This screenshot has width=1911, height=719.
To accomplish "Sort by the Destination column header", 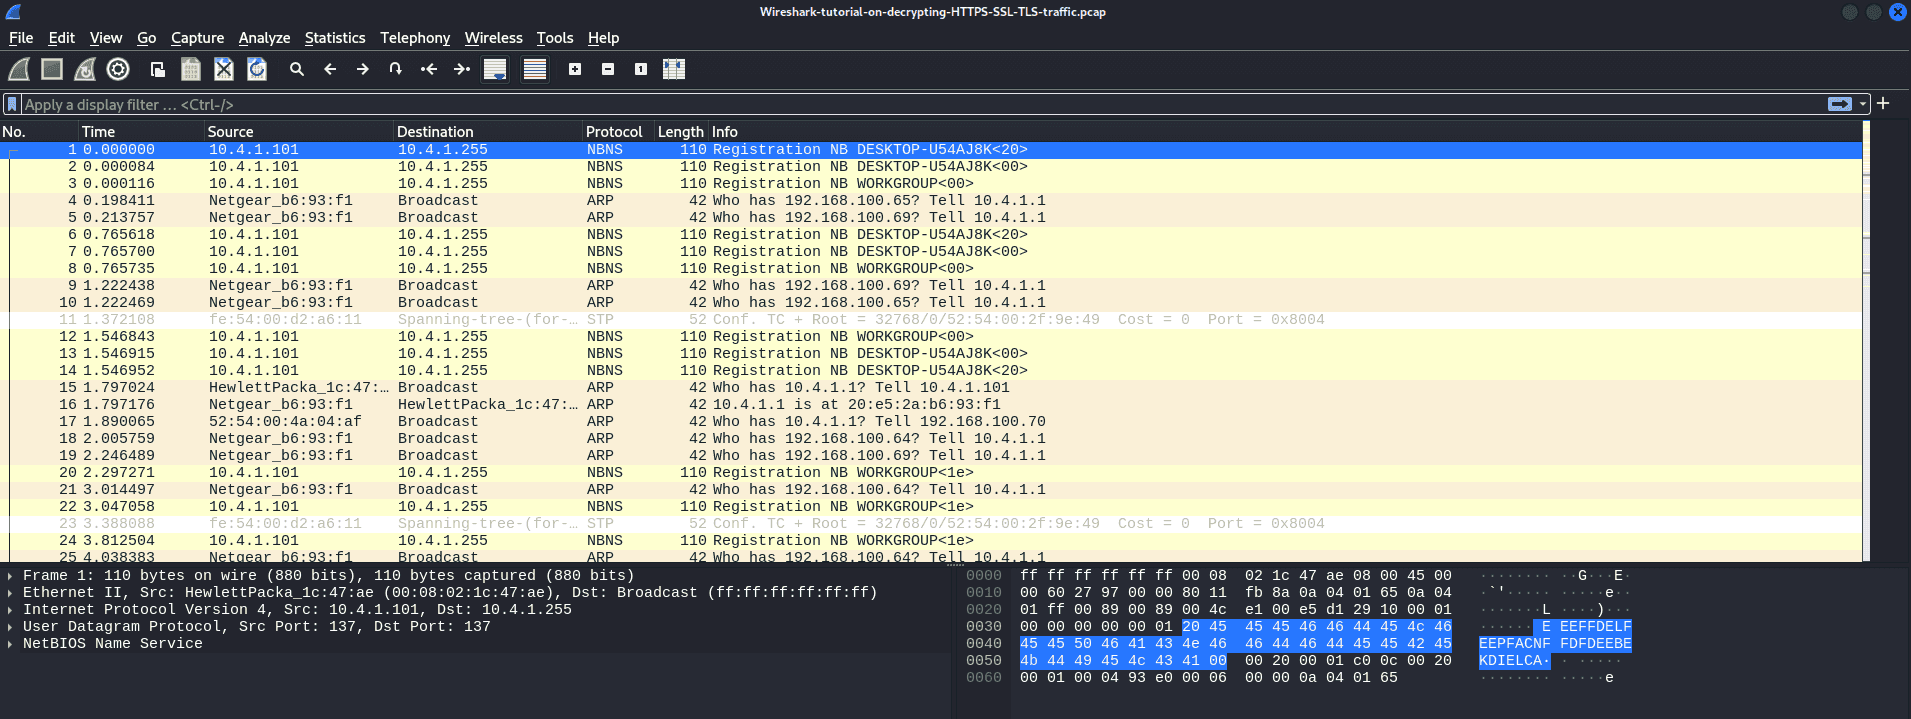I will click(488, 132).
